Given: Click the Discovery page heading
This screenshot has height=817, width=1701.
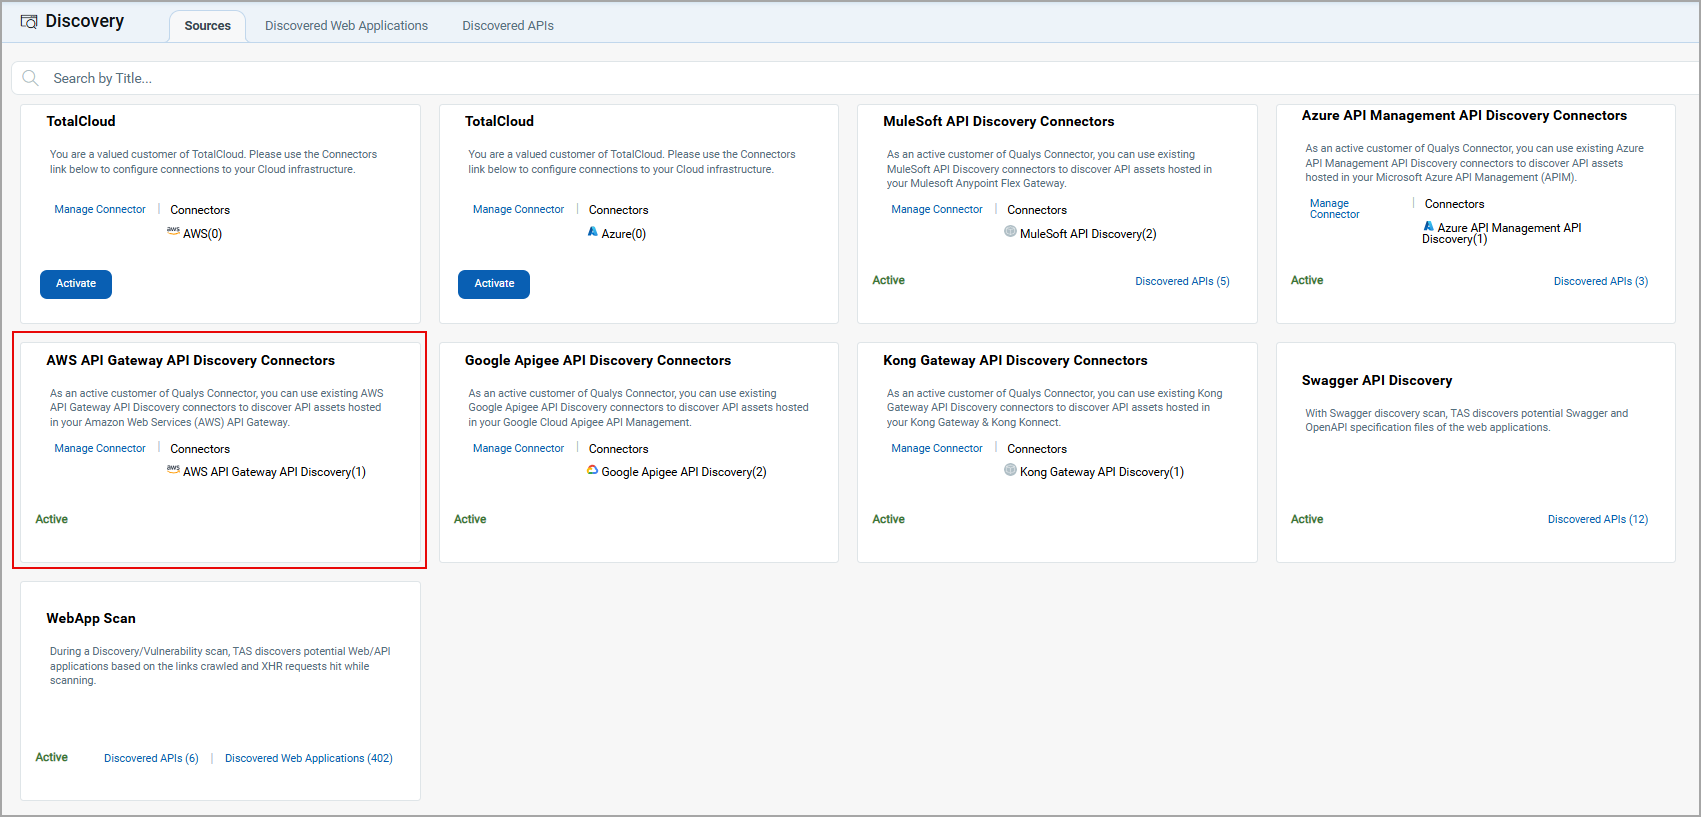Looking at the screenshot, I should point(85,21).
